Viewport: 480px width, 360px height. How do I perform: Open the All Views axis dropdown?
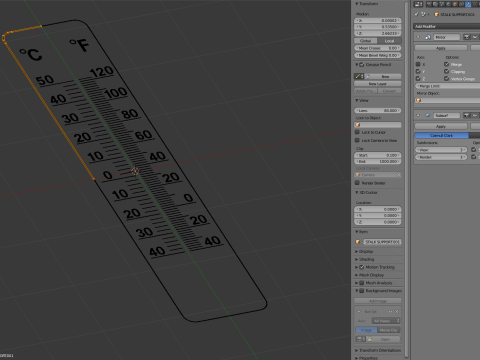coord(386,321)
